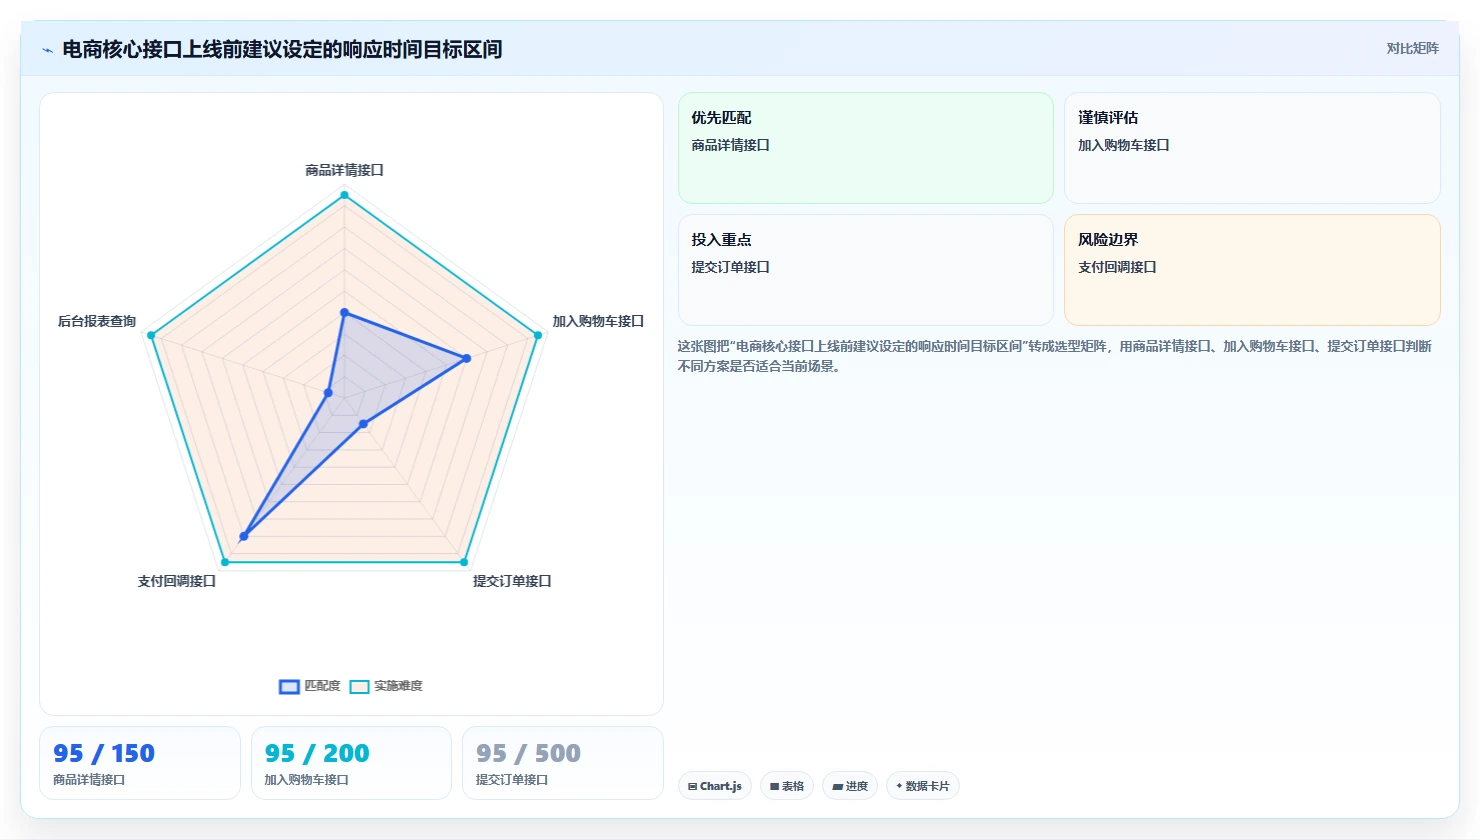Viewport: 1480px width, 840px height.
Task: Click the 后台报表查询 radar axis label
Action: click(x=97, y=321)
